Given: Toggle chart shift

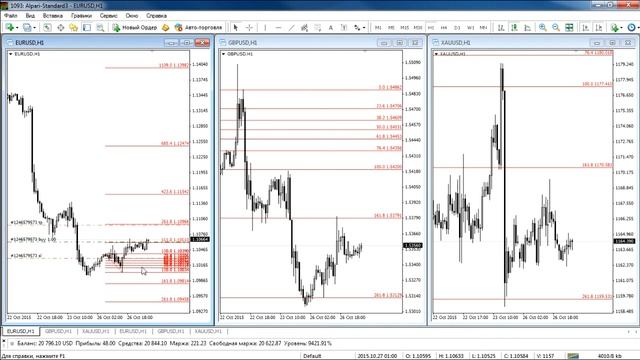Looking at the screenshot, I should [599, 27].
